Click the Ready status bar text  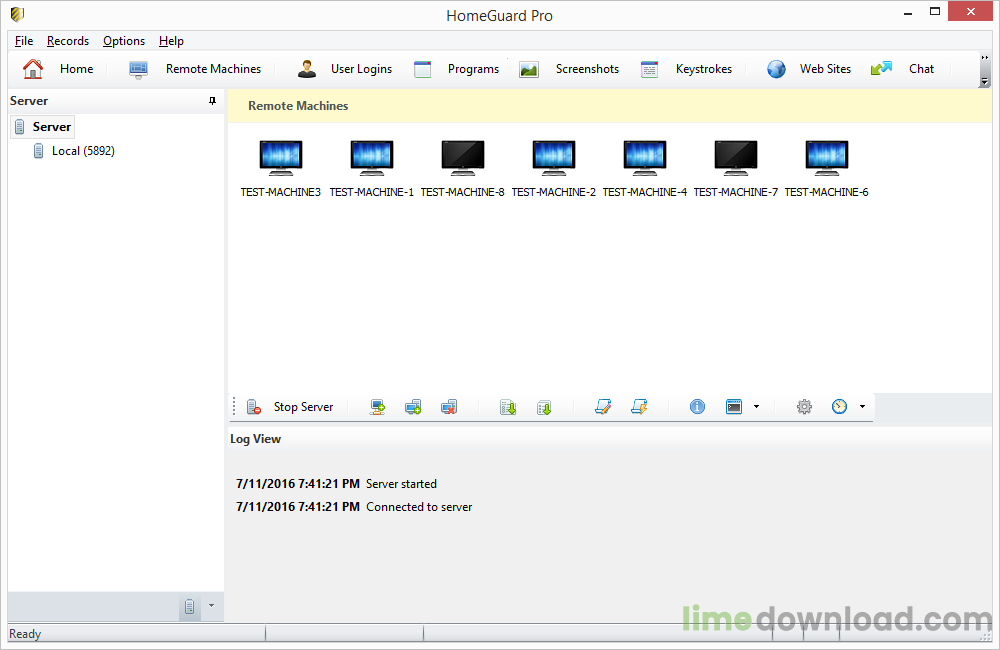pos(25,633)
